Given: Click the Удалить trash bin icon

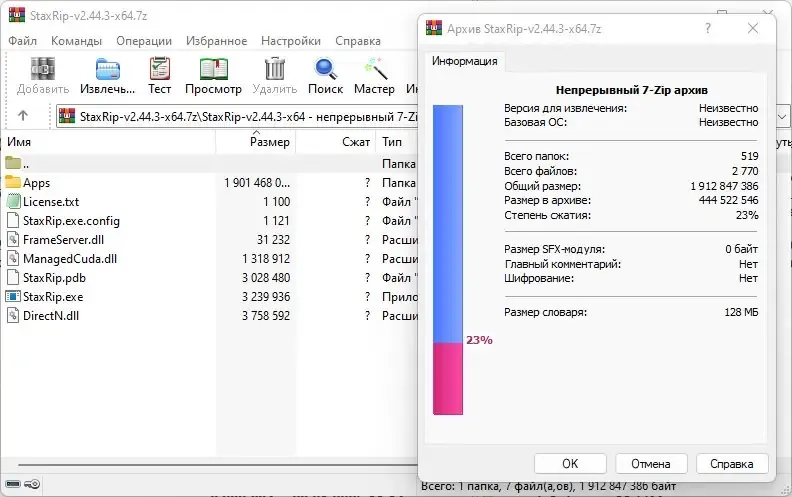Looking at the screenshot, I should coord(275,69).
